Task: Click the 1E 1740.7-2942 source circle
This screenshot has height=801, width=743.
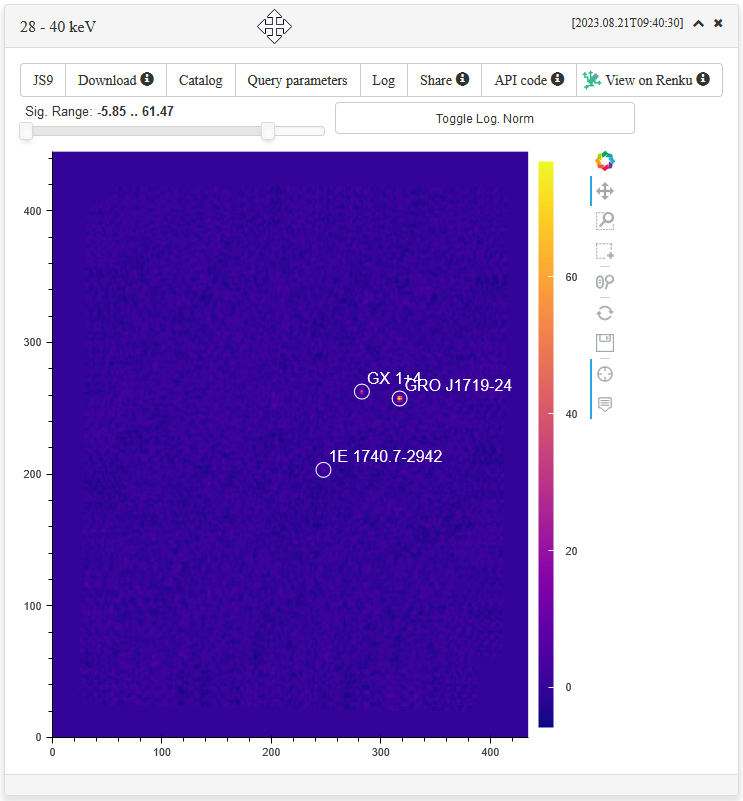Action: click(x=323, y=469)
